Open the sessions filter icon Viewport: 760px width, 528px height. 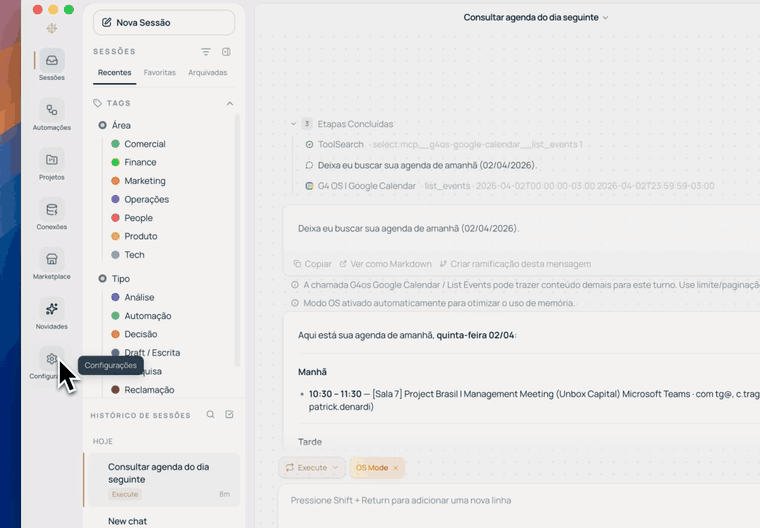point(206,52)
